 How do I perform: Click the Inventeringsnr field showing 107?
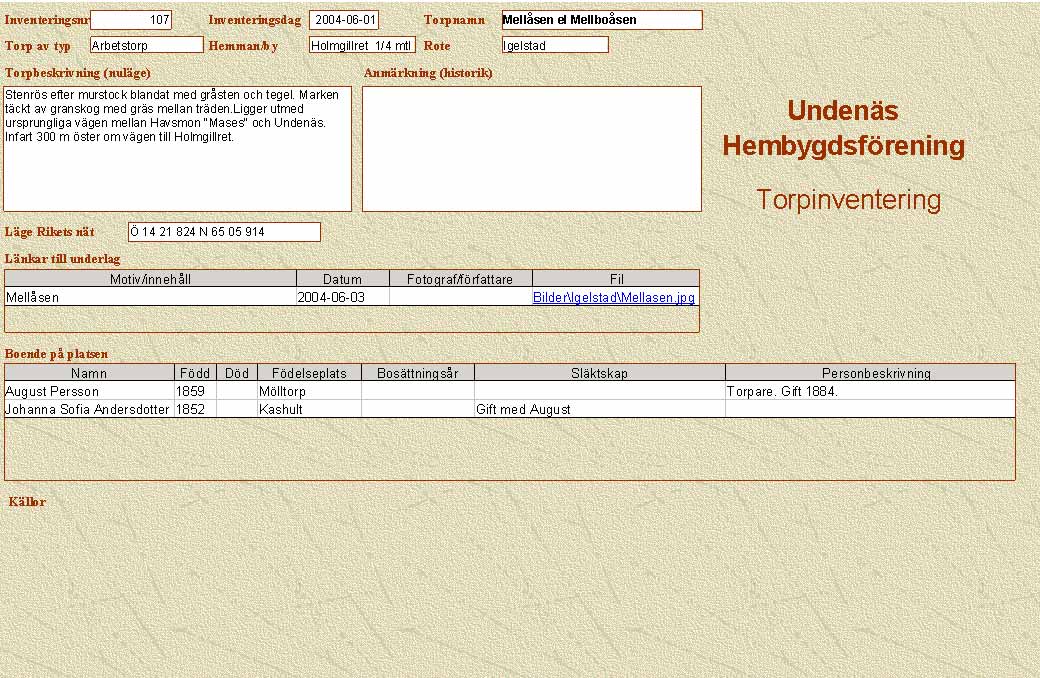tap(131, 20)
